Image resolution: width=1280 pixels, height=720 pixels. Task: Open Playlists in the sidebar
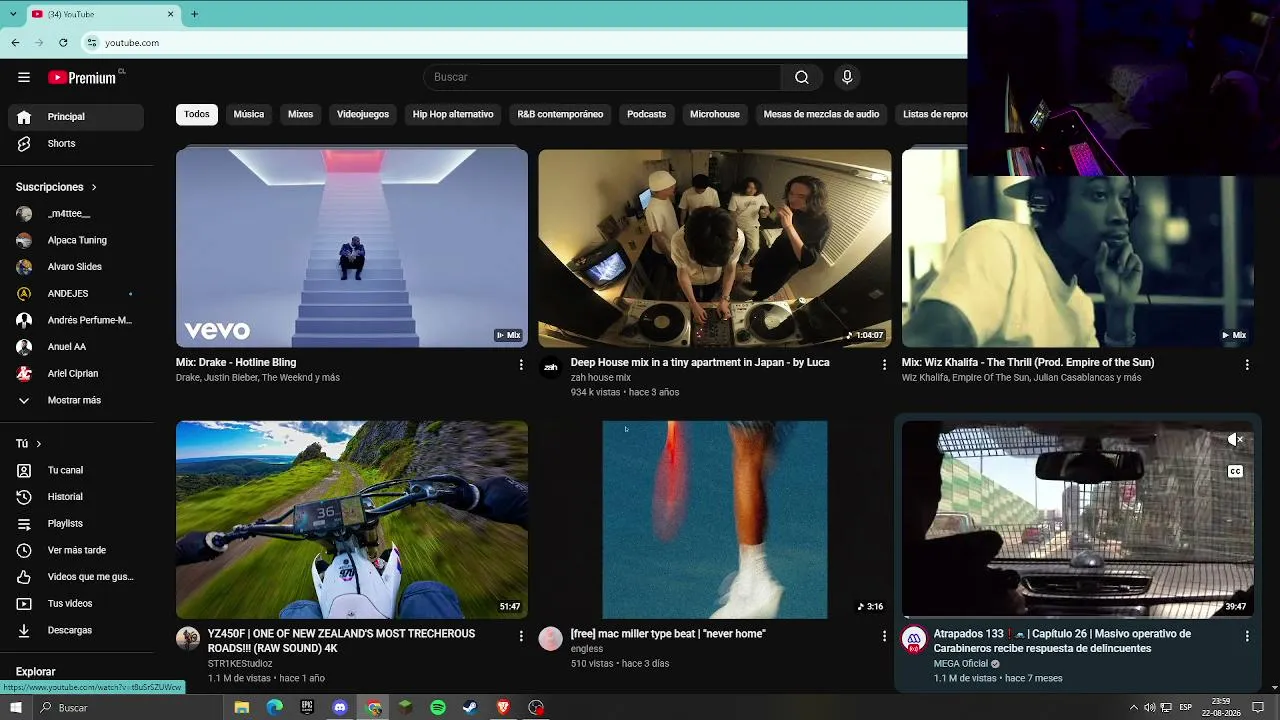pos(76,524)
